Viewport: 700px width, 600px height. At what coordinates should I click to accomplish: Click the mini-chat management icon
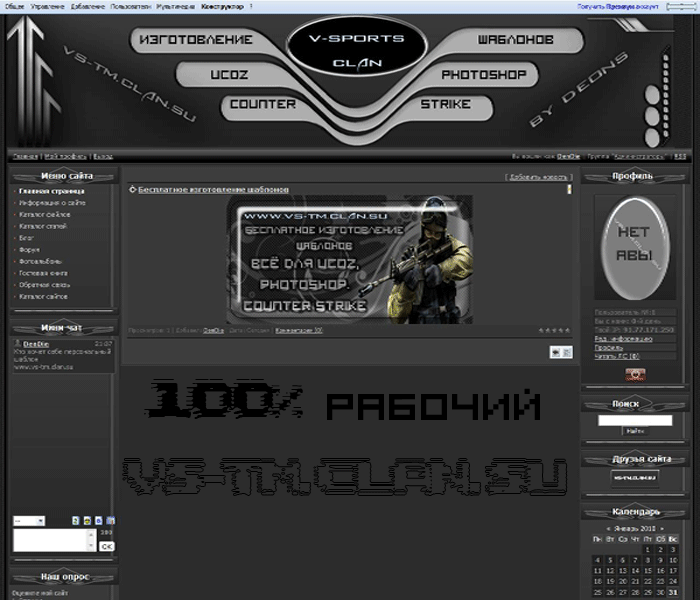coord(110,521)
